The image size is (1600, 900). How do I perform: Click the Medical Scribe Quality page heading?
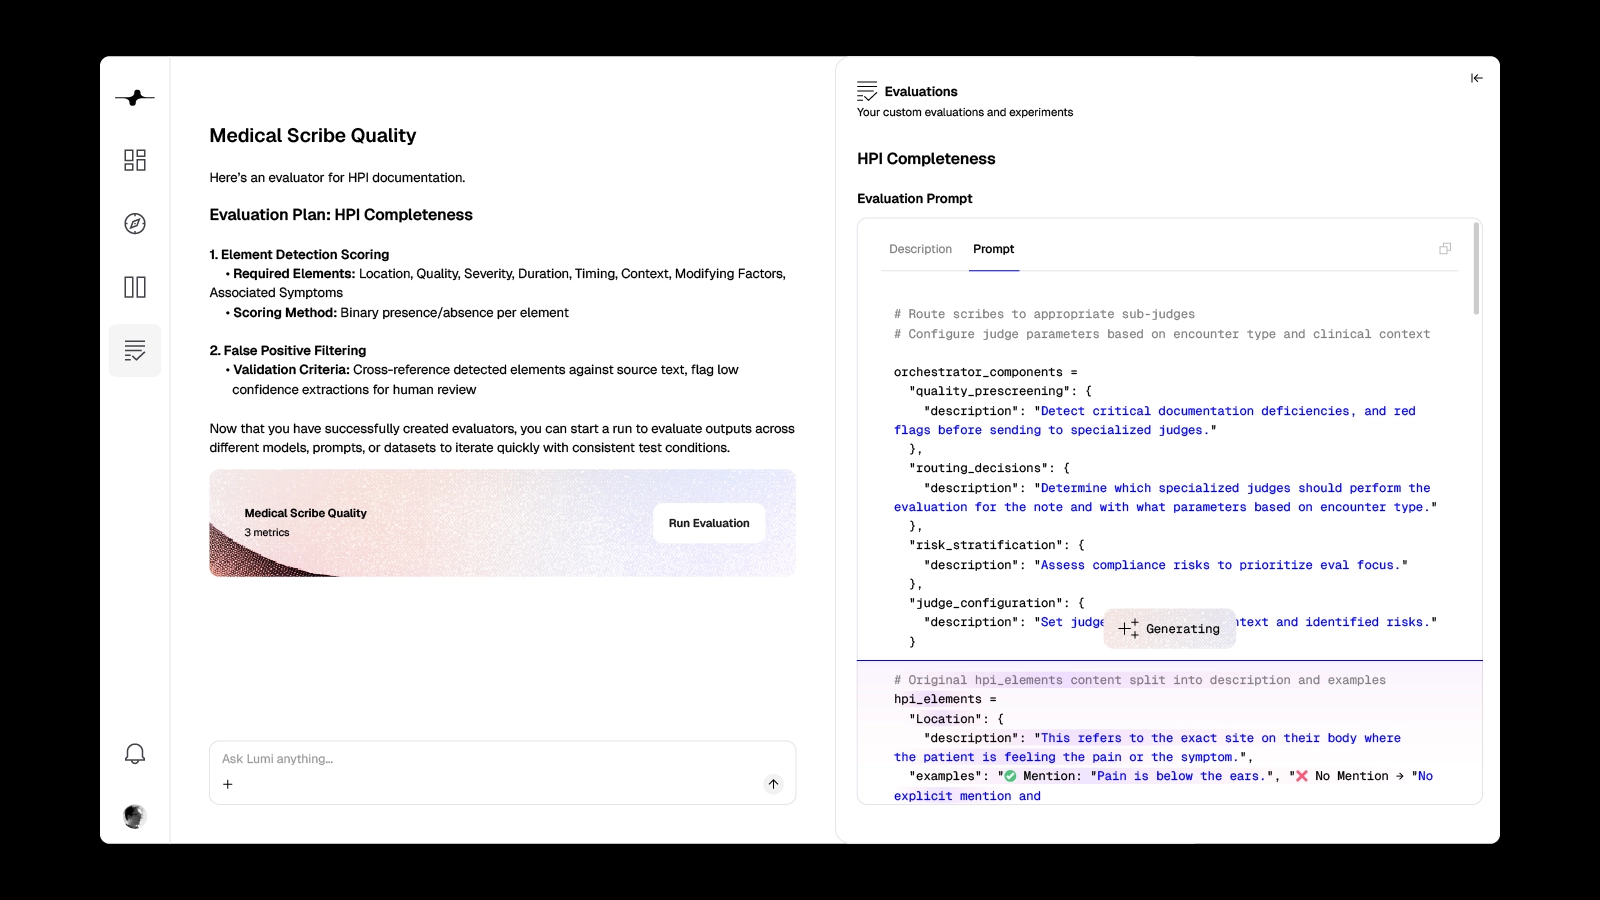(x=313, y=136)
